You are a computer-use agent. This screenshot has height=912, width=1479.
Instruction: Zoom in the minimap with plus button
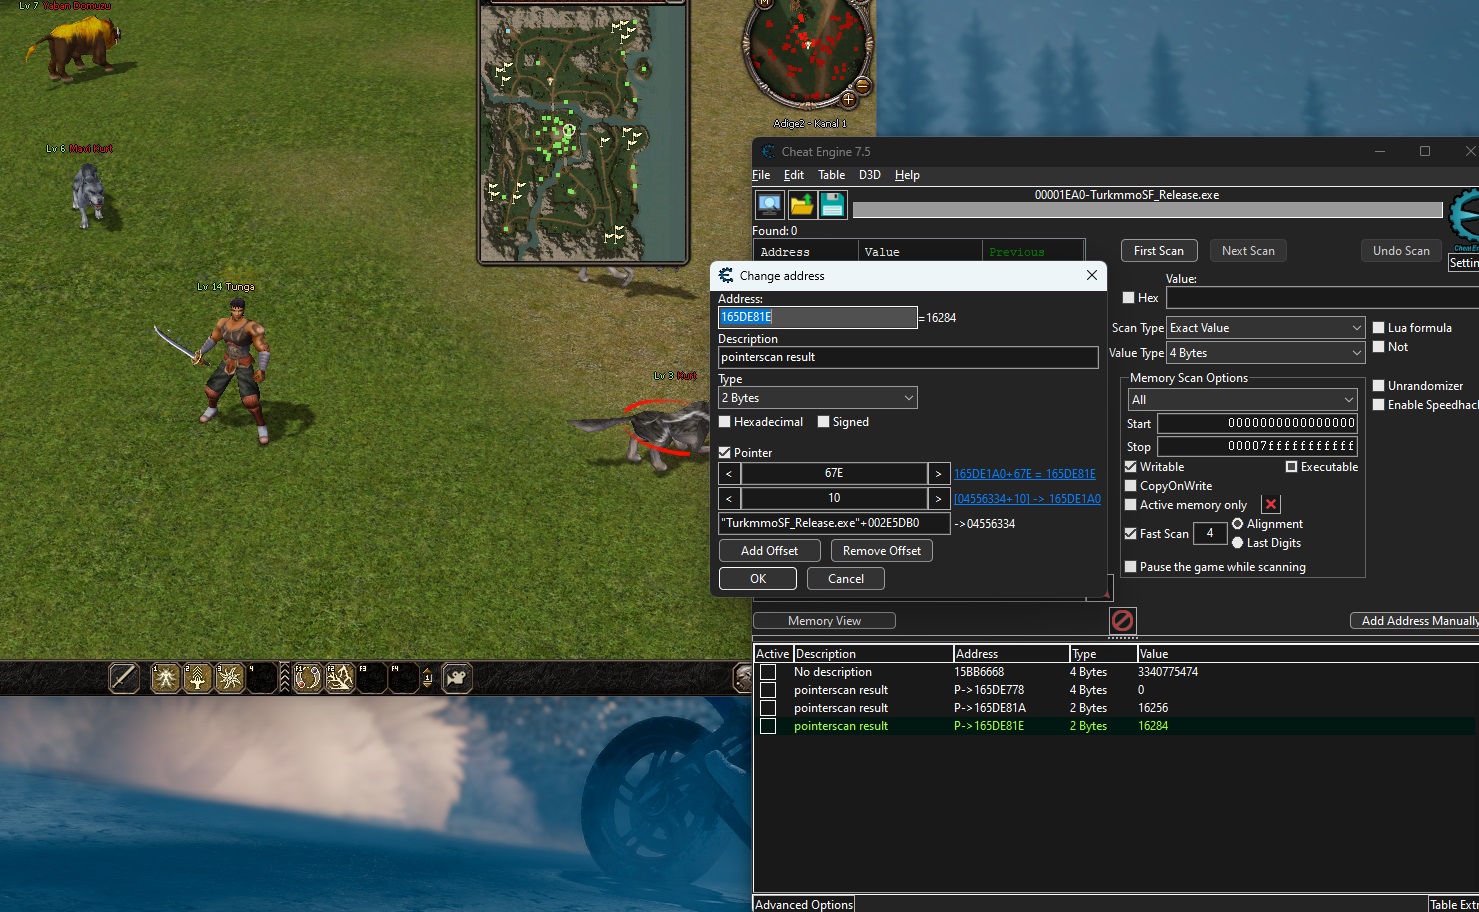click(848, 99)
